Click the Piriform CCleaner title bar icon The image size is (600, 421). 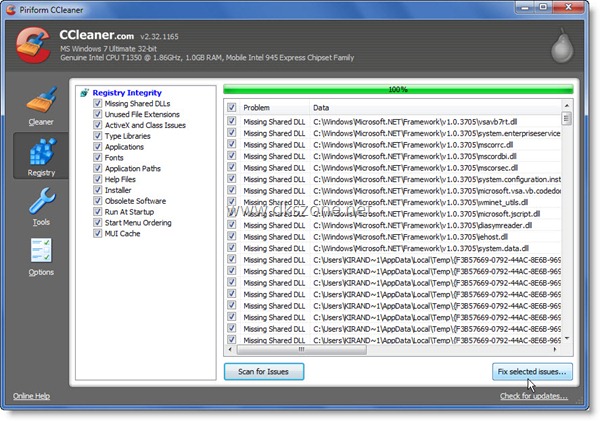11,10
